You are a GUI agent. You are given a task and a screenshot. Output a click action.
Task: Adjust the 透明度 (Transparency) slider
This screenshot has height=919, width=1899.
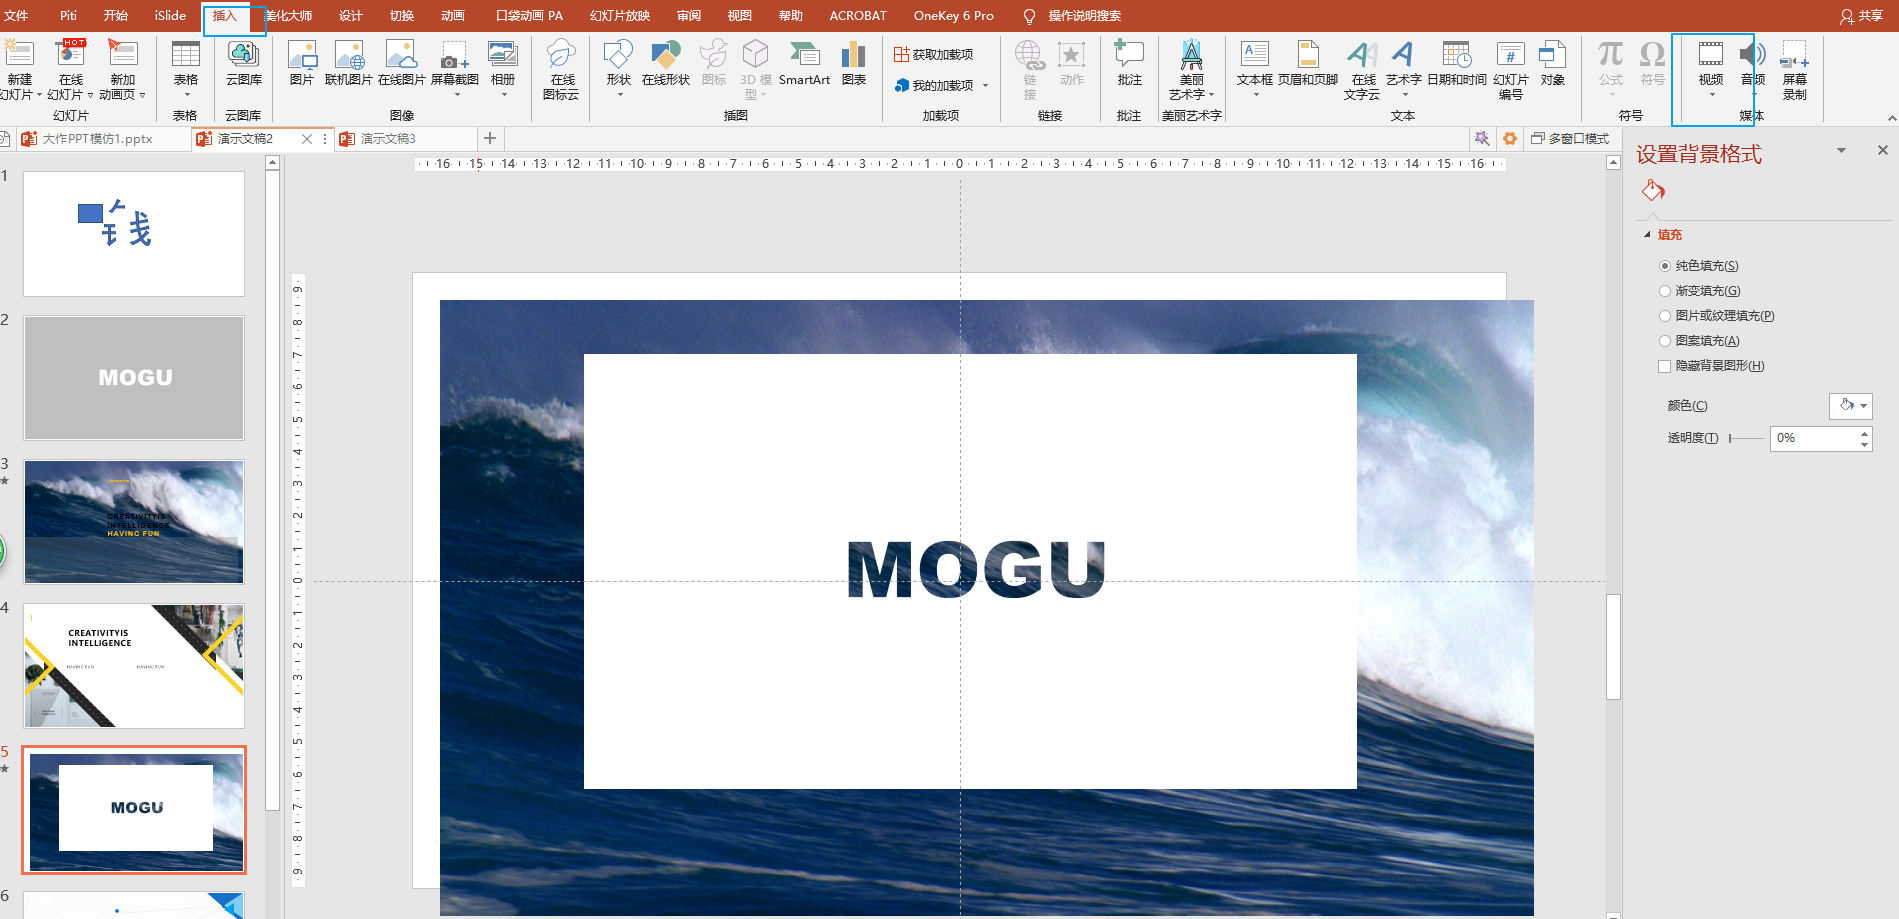click(1746, 438)
